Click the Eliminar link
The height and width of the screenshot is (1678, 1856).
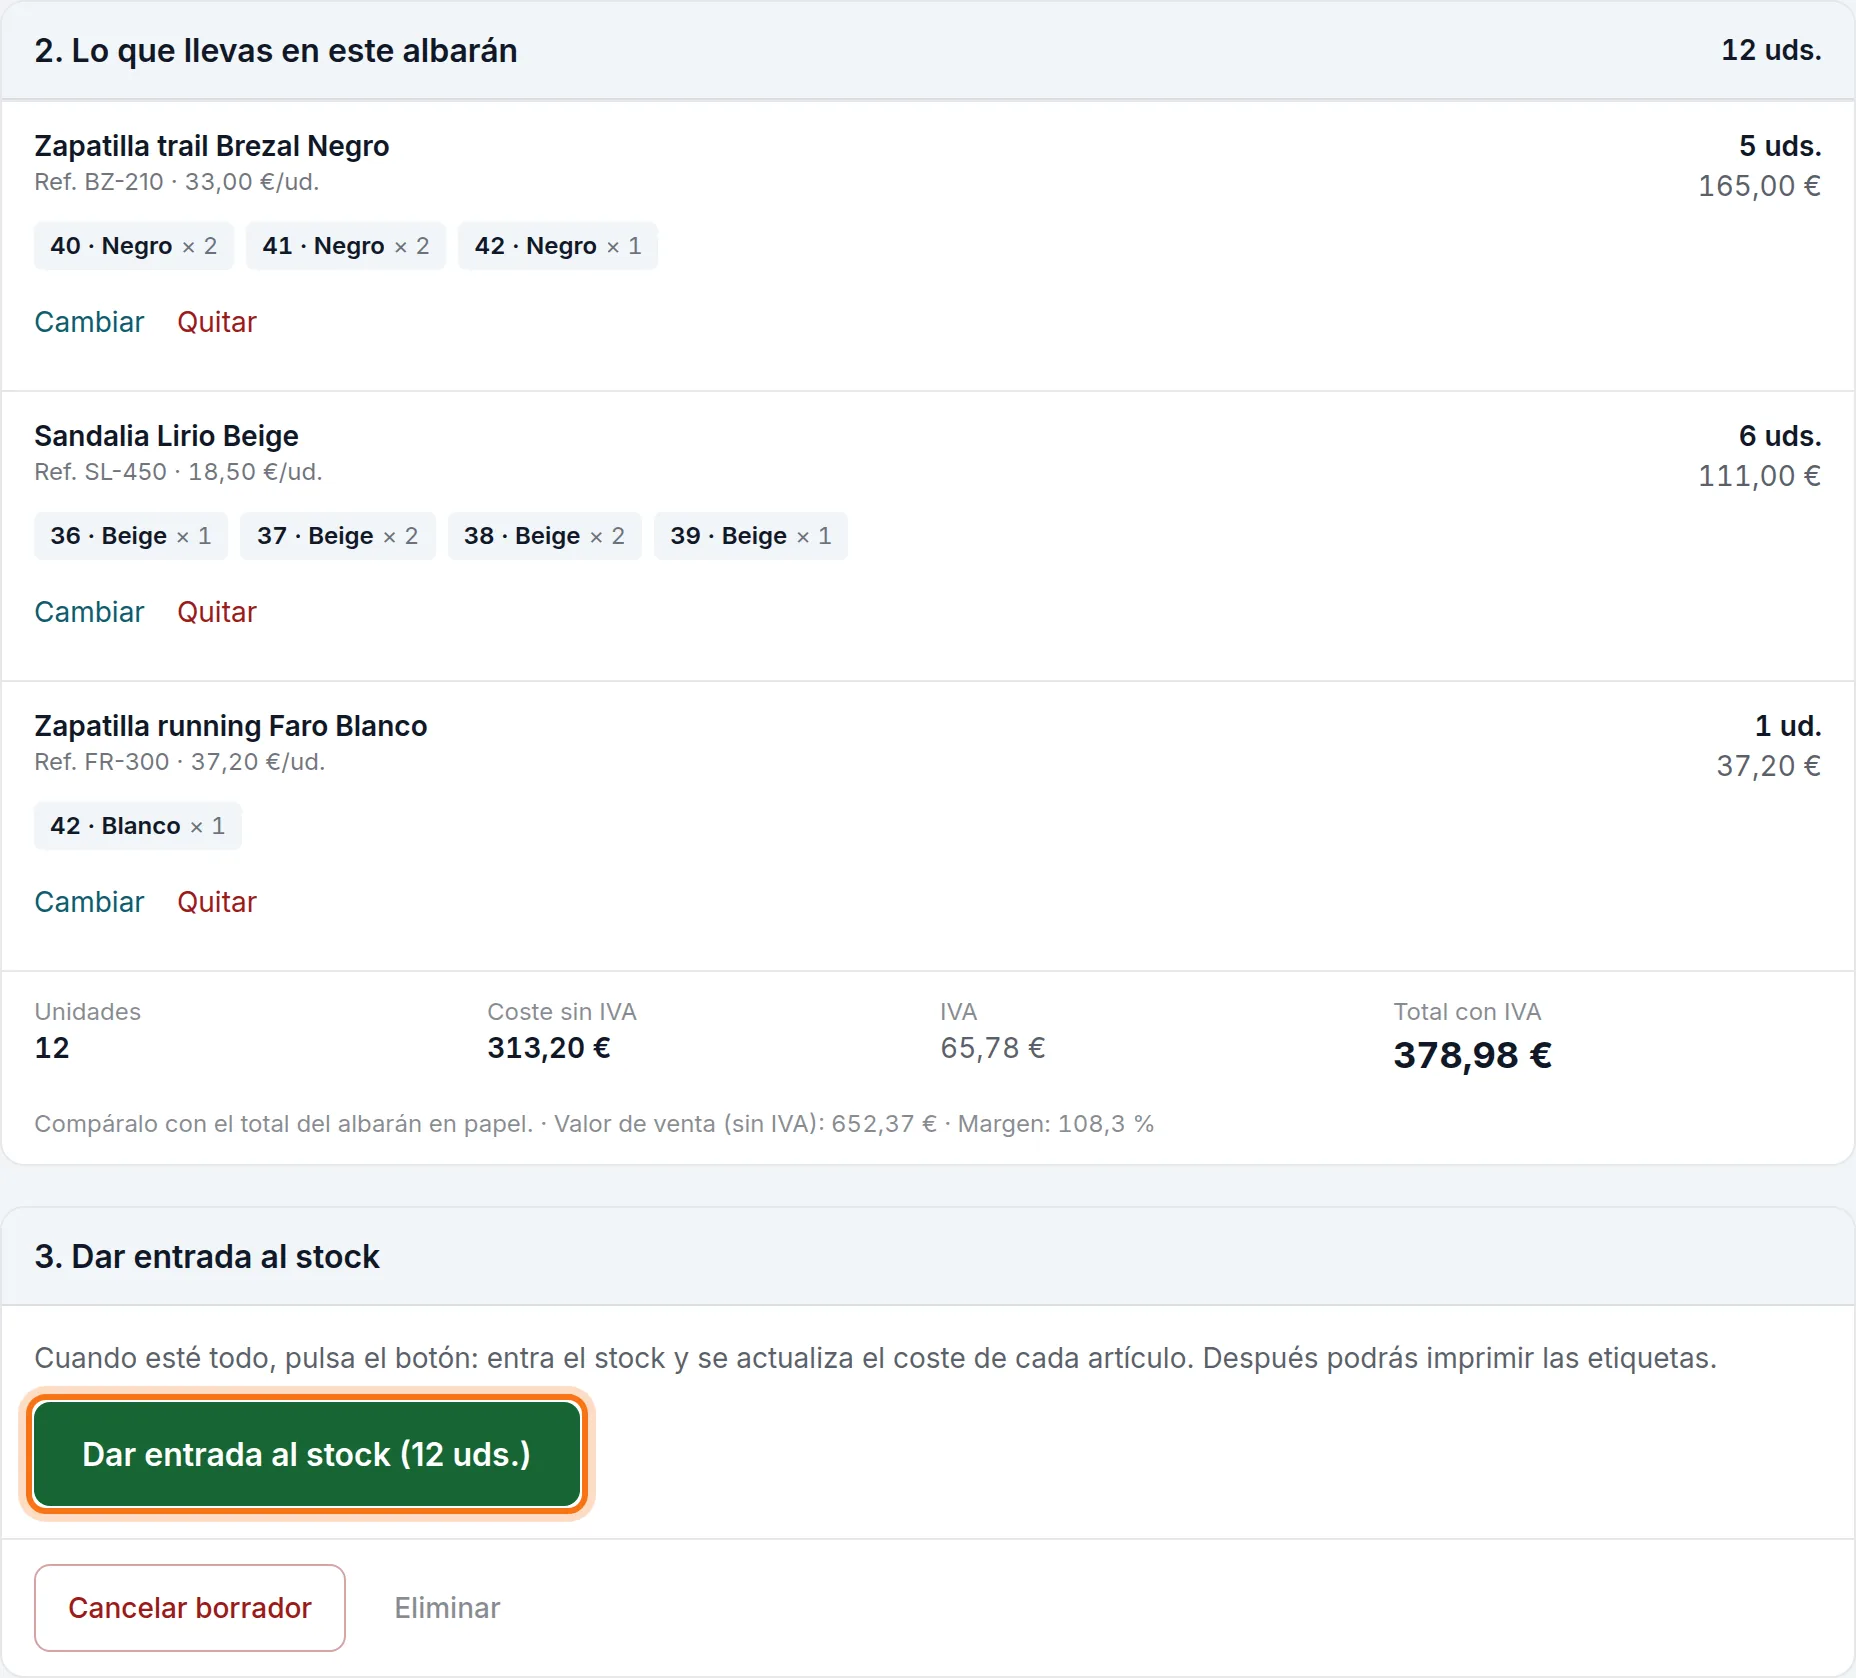pos(447,1608)
